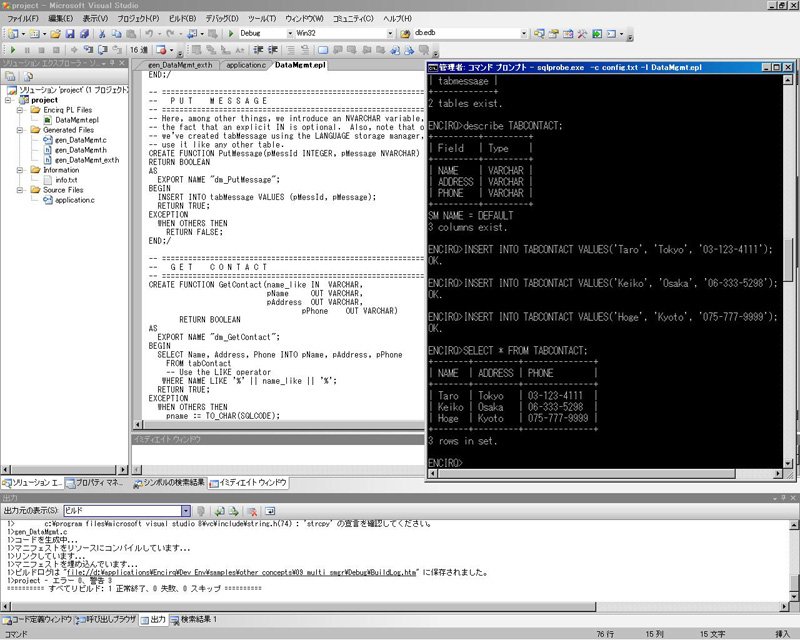Switch to the 検索結果 1 bottom tab
The width and height of the screenshot is (800, 640).
[x=194, y=620]
